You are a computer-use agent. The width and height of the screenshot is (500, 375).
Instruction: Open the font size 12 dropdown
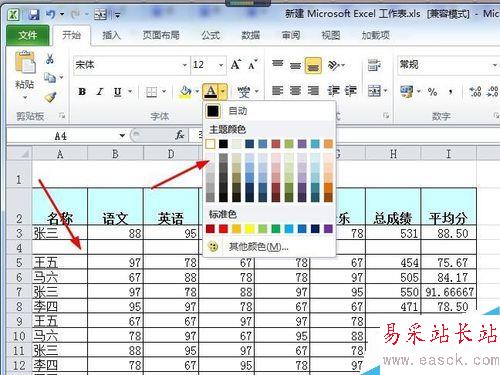tap(221, 65)
